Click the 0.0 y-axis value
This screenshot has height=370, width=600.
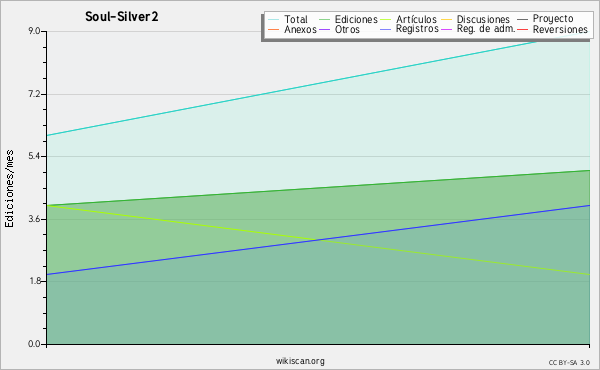point(34,344)
